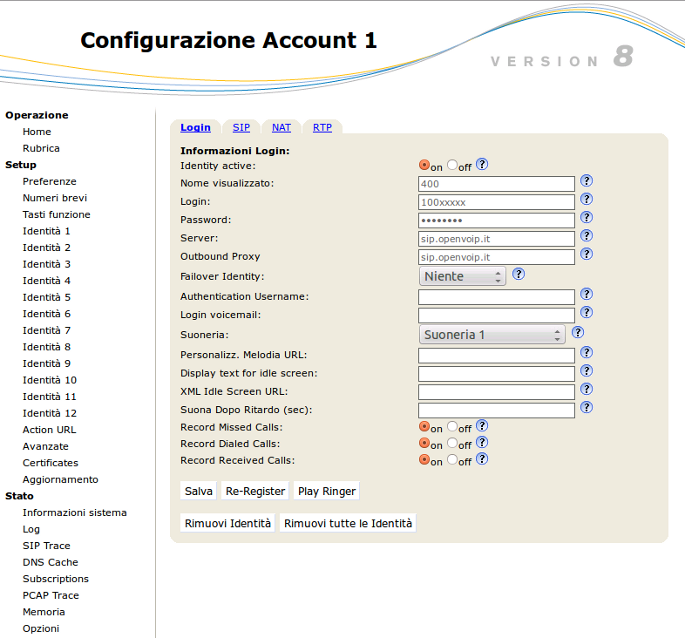
Task: Open Certificates in the sidebar
Action: 50,463
